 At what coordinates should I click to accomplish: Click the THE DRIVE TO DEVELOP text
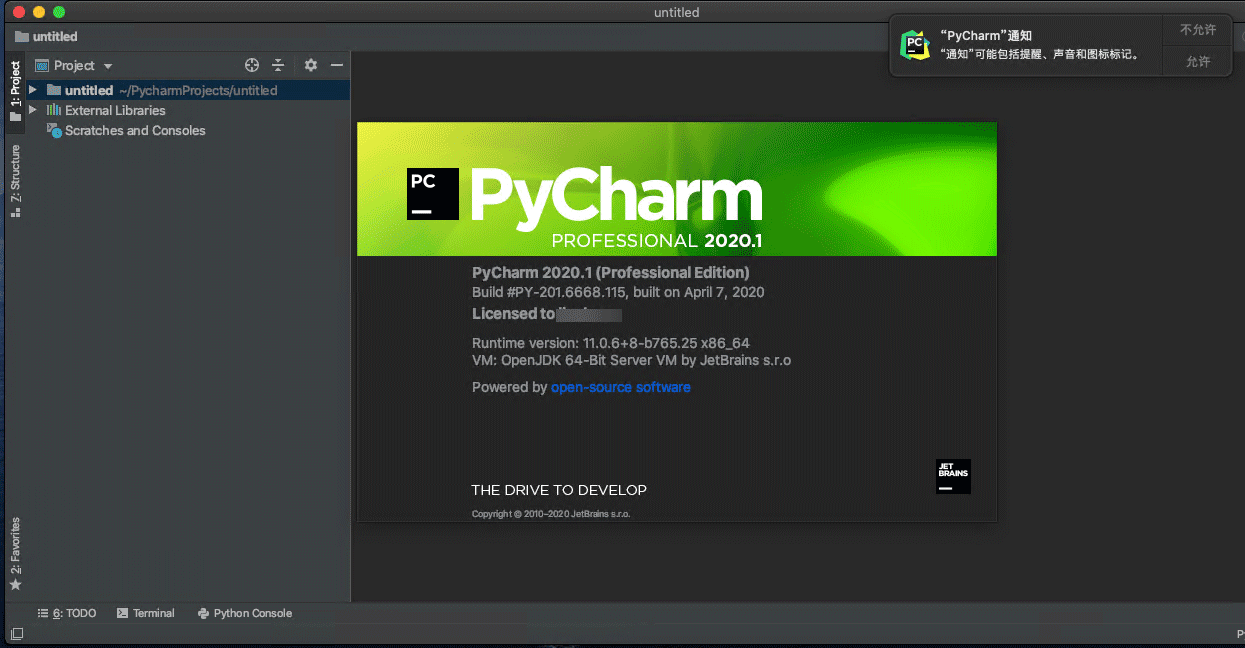coord(559,490)
